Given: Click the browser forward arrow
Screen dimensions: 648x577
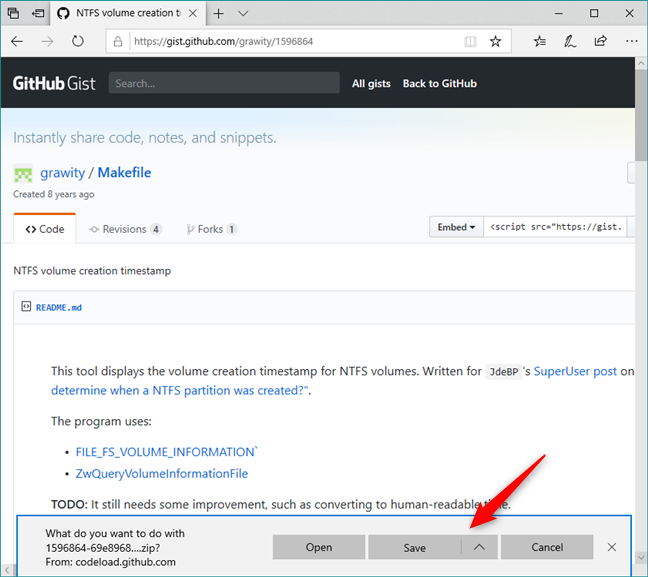Looking at the screenshot, I should coord(47,41).
